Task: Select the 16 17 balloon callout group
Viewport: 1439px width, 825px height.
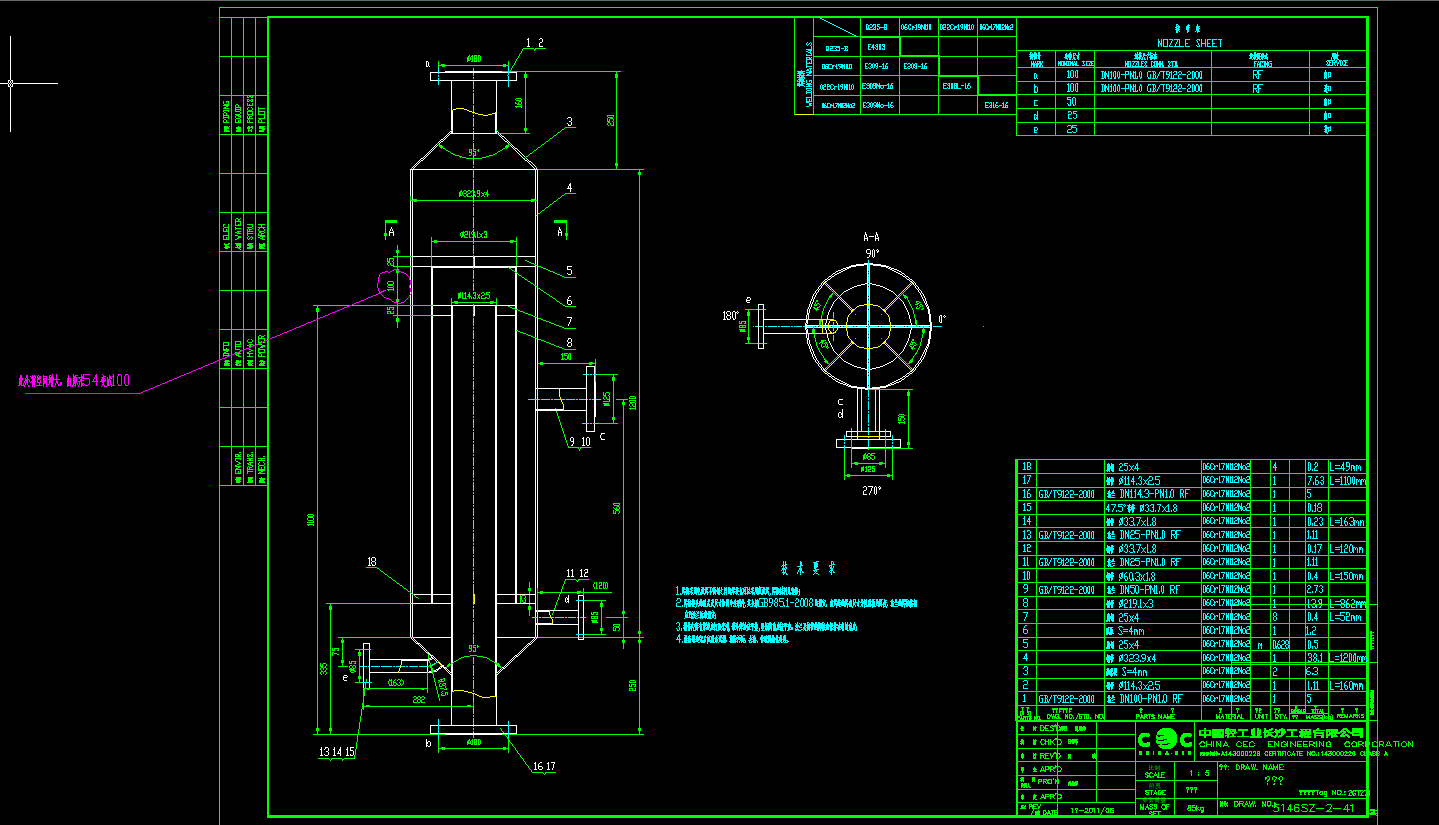Action: pyautogui.click(x=544, y=767)
